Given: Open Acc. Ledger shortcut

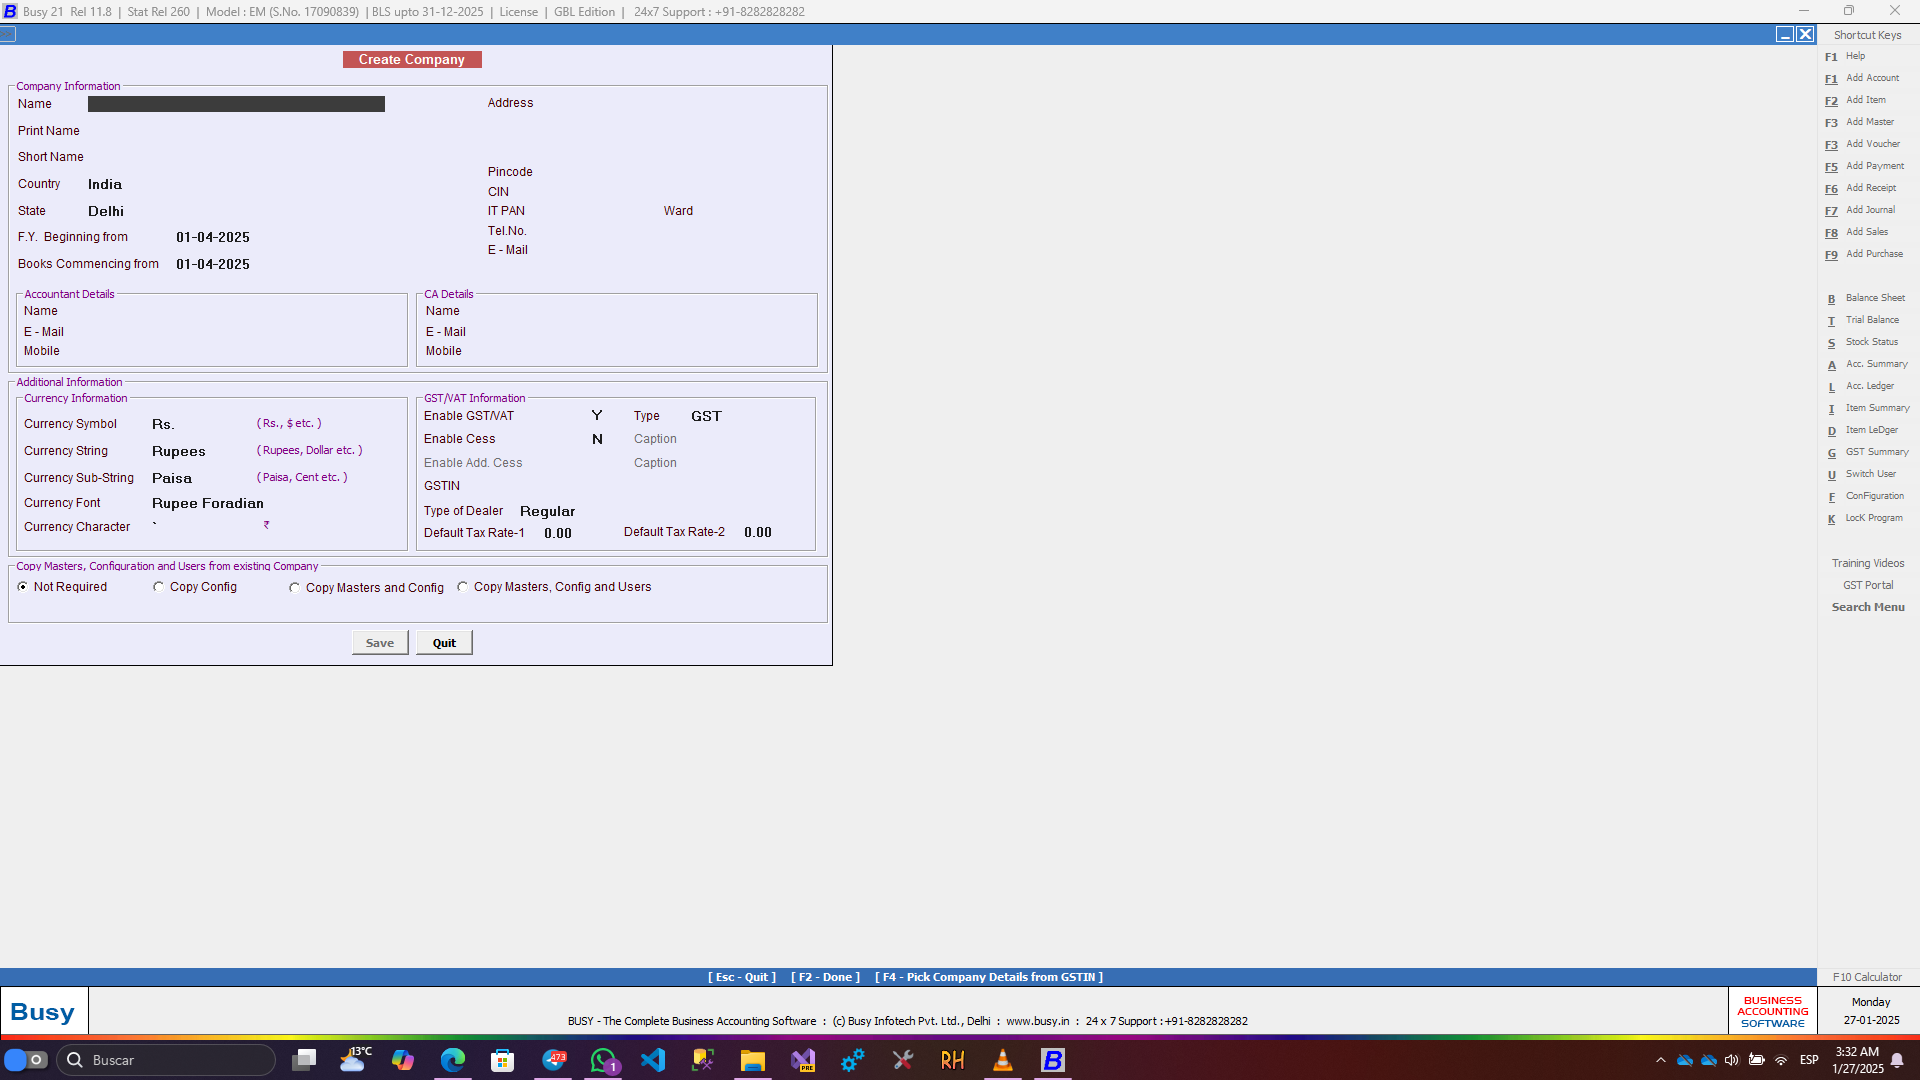Looking at the screenshot, I should click(x=1860, y=386).
